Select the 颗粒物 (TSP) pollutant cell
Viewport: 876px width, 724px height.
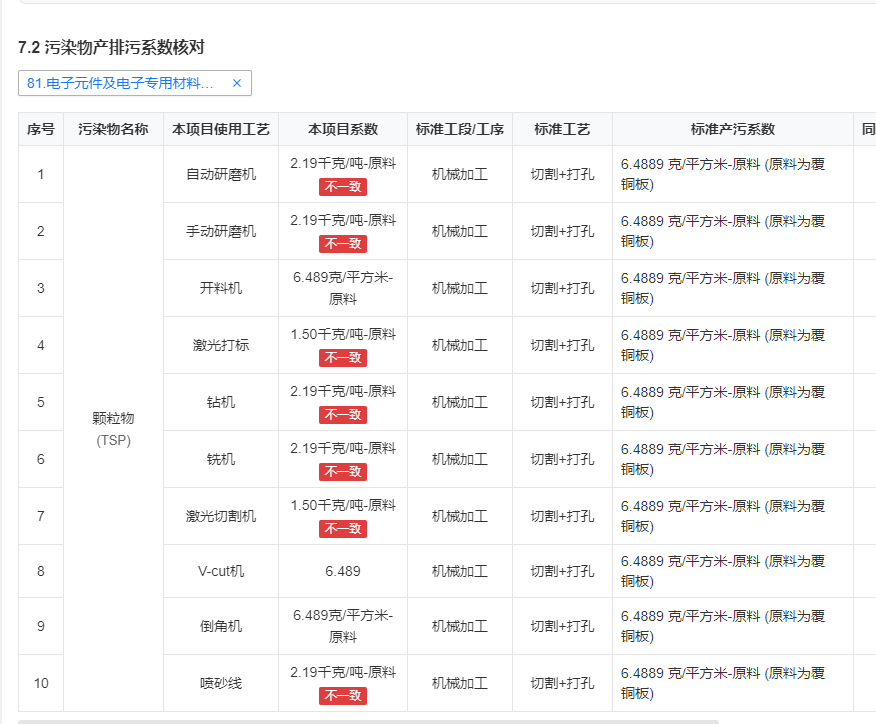coord(113,428)
